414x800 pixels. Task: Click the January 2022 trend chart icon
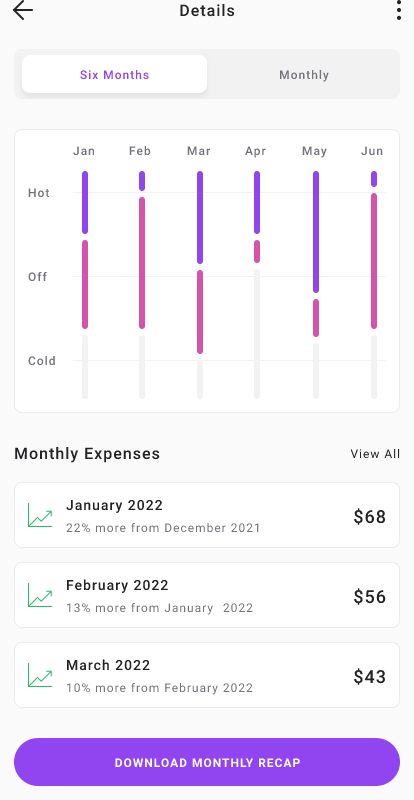40,515
